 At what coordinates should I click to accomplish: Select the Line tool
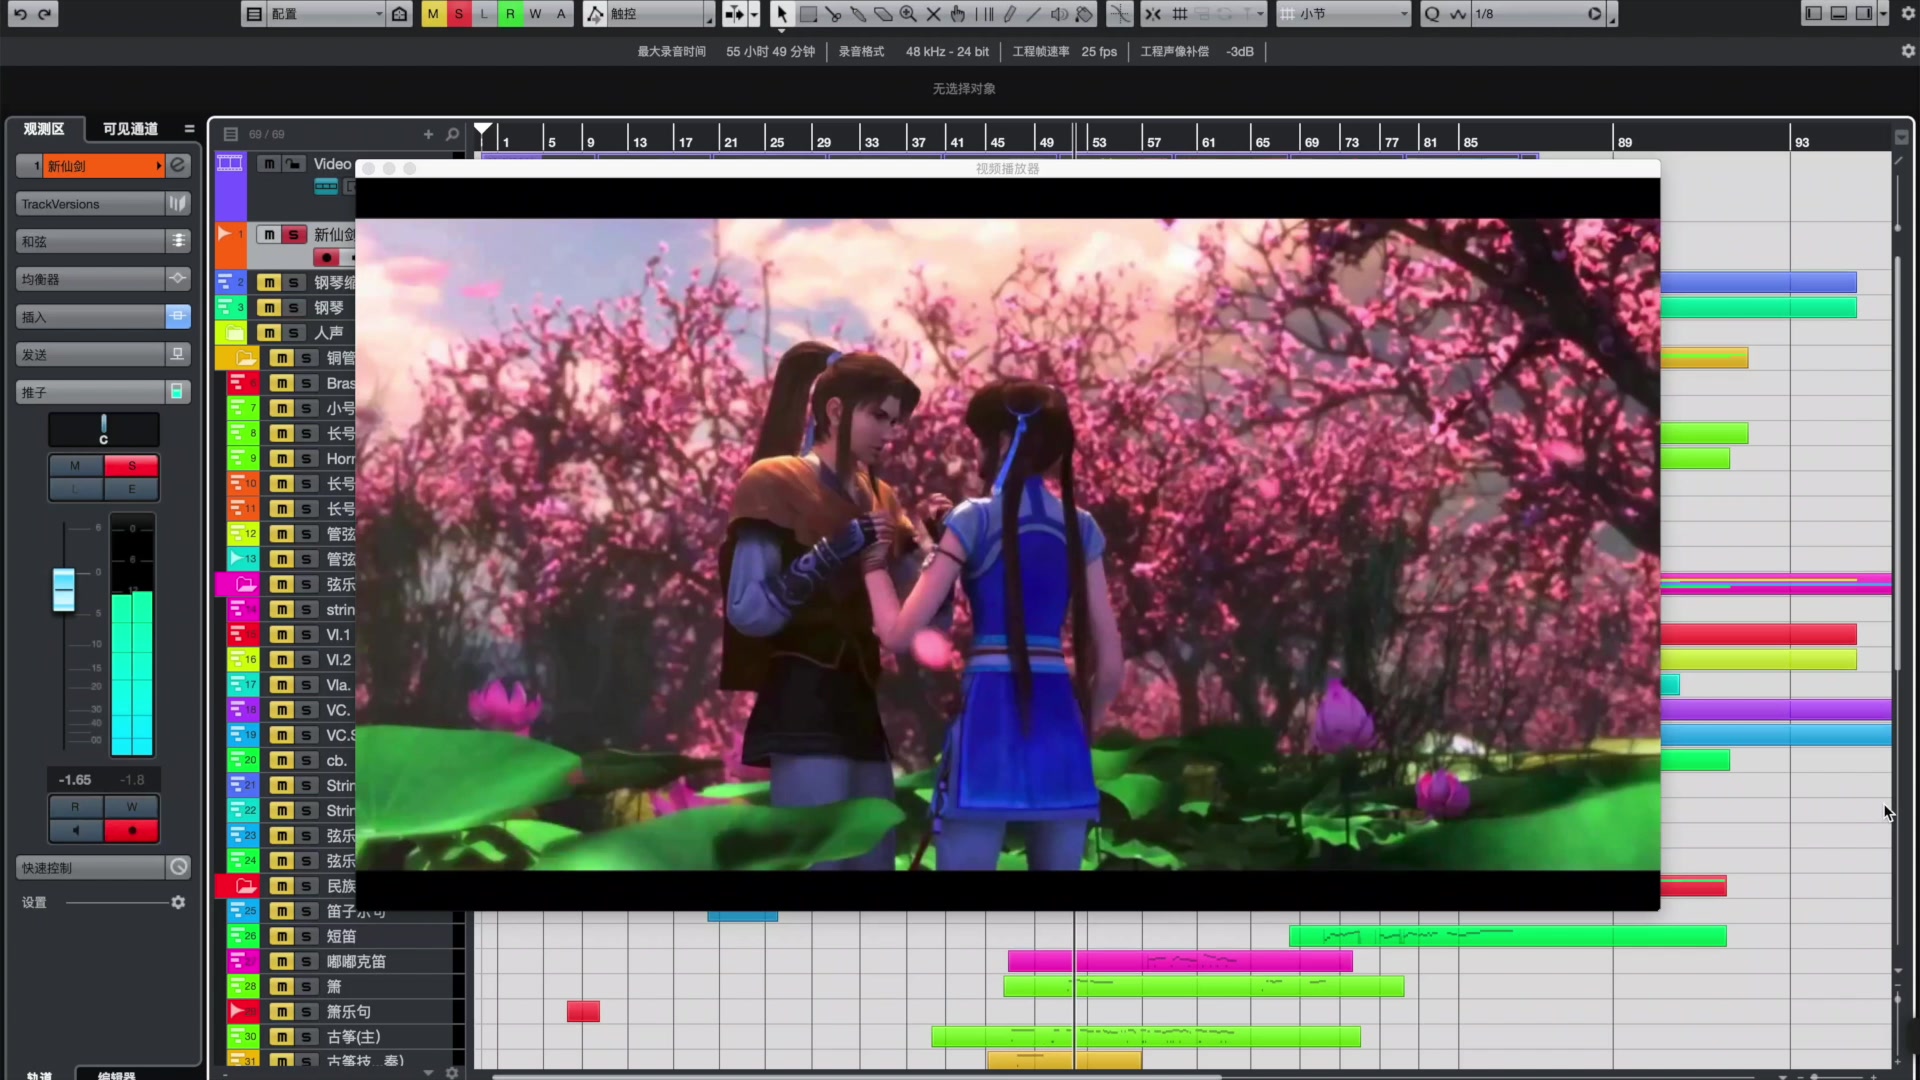1034,14
